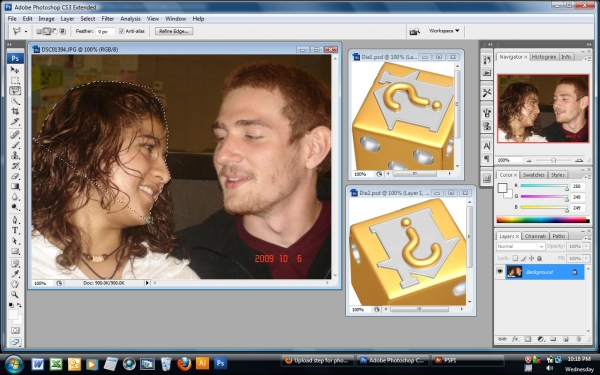Open the Navigator panel options menu
This screenshot has width=600, height=375.
click(587, 59)
